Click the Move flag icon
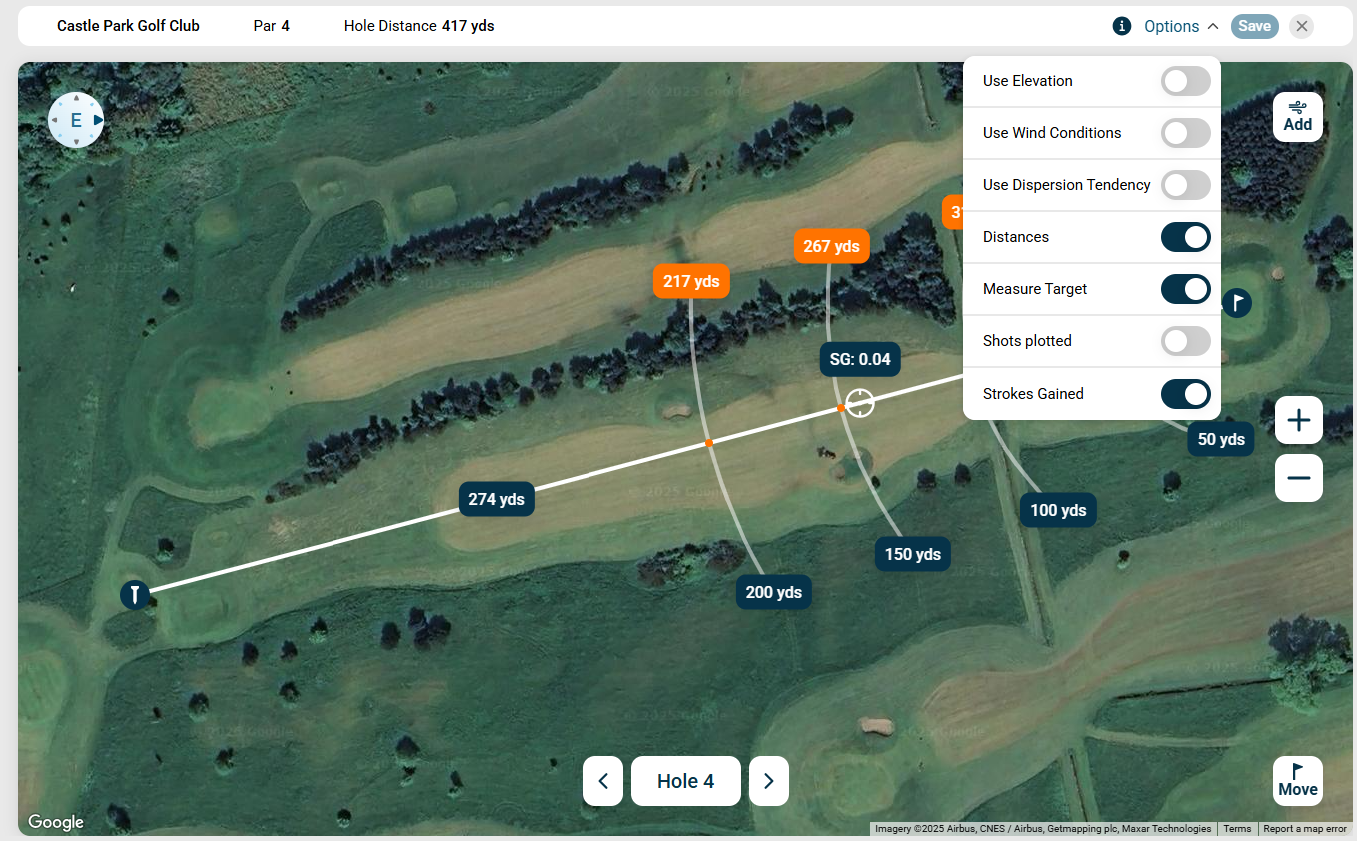The width and height of the screenshot is (1357, 841). [1297, 780]
